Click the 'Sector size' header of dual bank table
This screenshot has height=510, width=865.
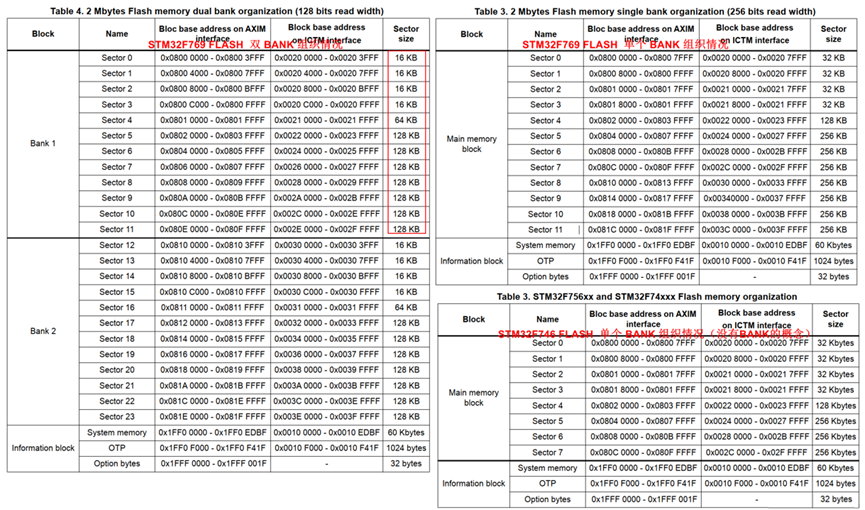(406, 34)
